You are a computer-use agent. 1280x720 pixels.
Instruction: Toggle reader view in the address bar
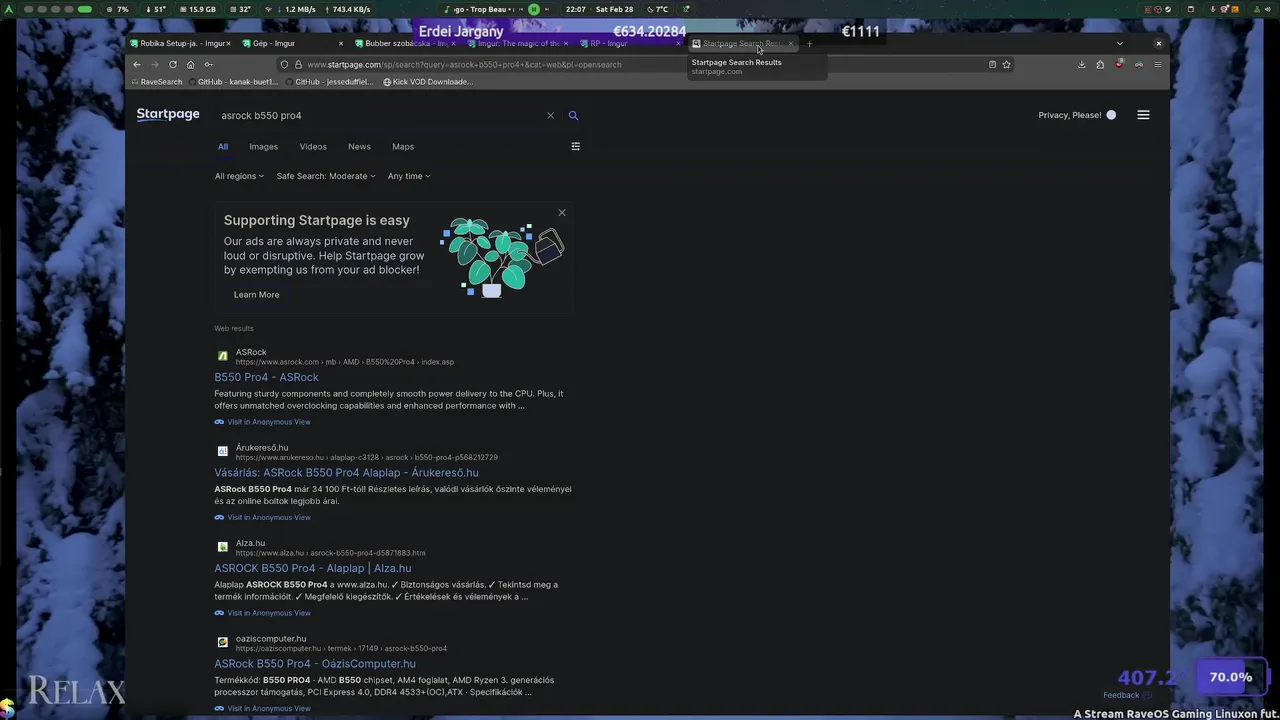tap(992, 64)
